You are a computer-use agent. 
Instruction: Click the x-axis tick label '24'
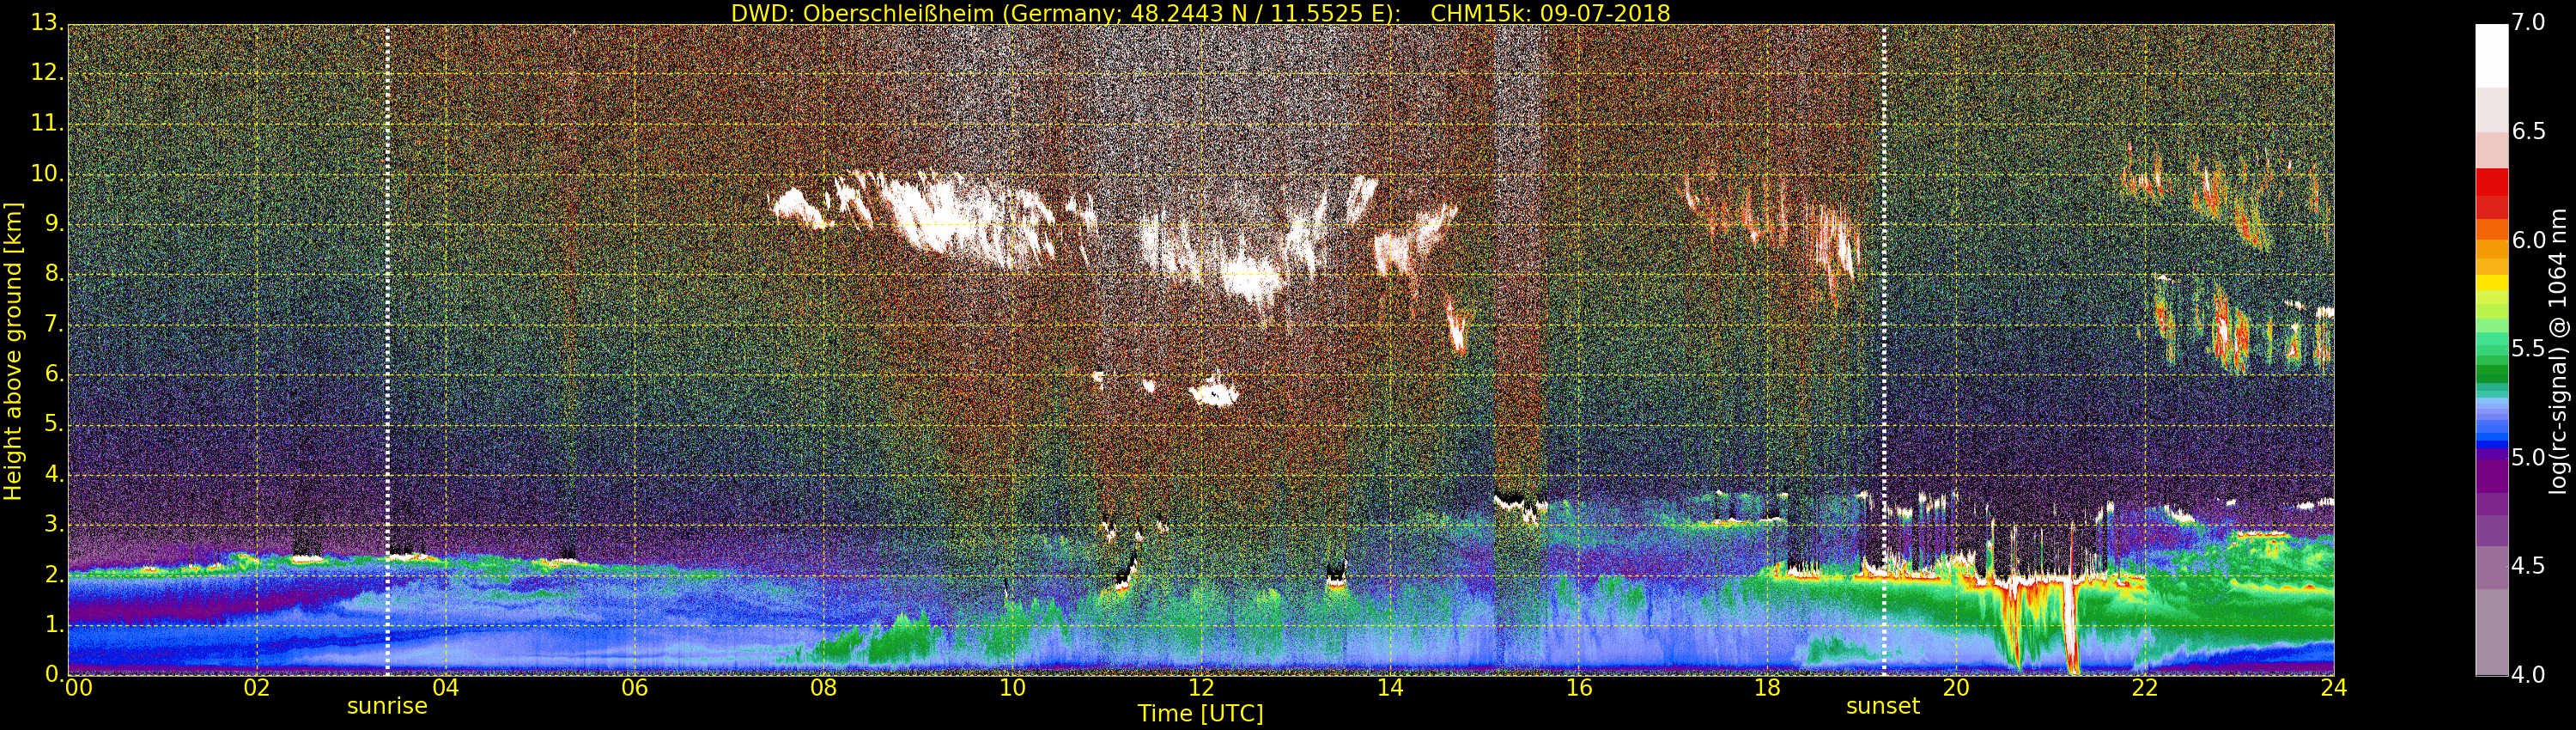point(2334,687)
